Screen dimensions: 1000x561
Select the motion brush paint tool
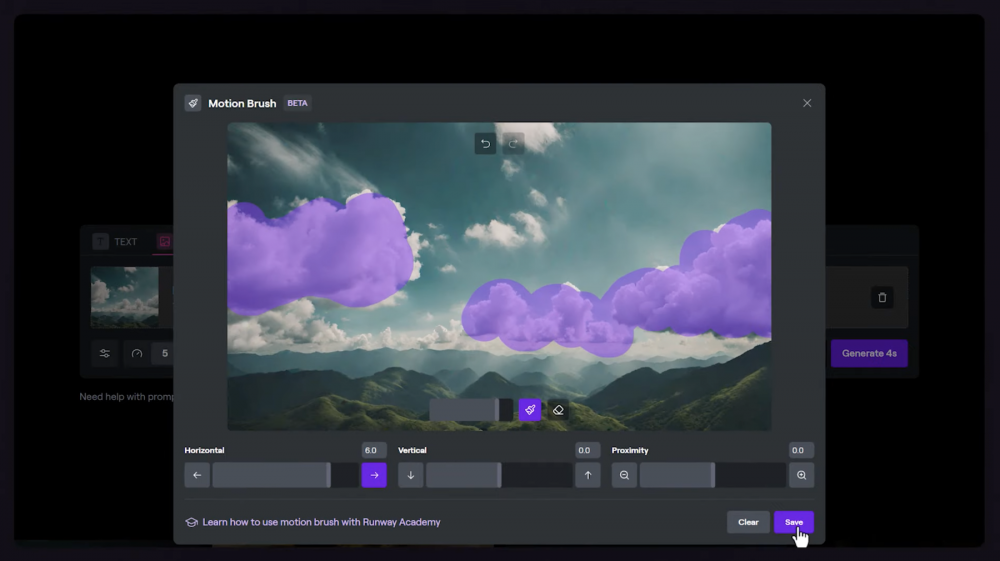[x=530, y=410]
